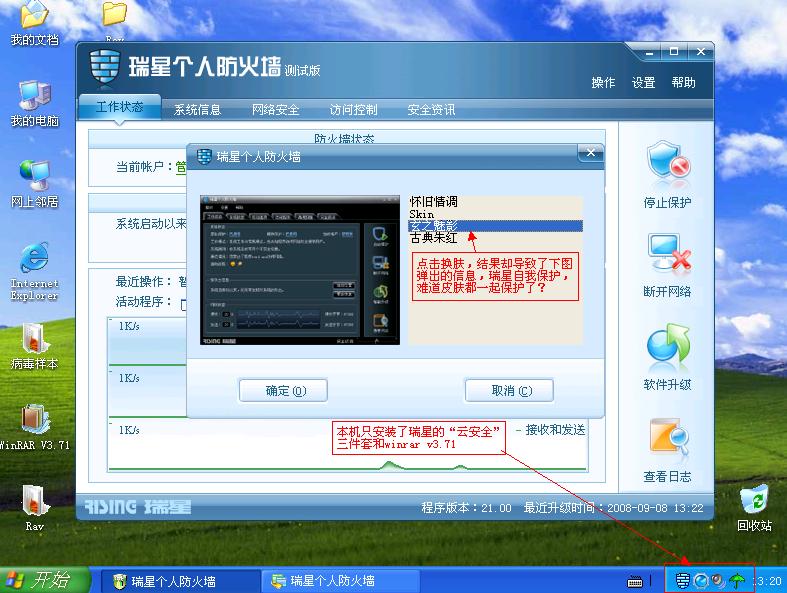Switch to the 工作状态 tab
The width and height of the screenshot is (787, 593).
point(119,107)
